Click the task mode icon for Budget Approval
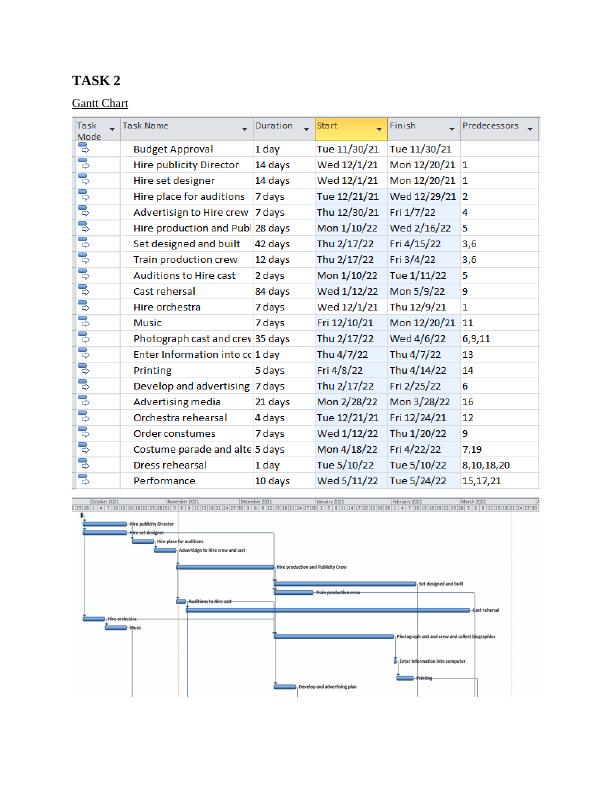The image size is (612, 792). pos(83,149)
